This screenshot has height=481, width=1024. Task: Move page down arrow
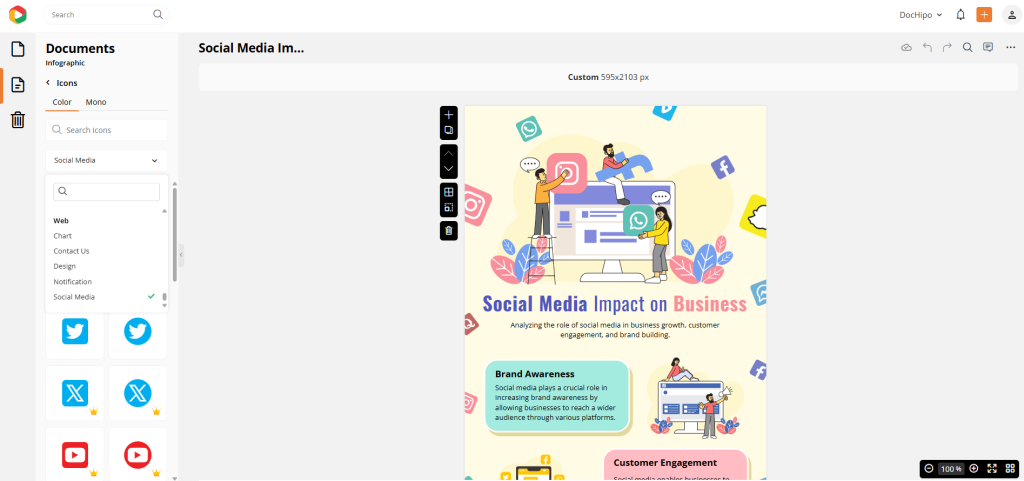449,169
